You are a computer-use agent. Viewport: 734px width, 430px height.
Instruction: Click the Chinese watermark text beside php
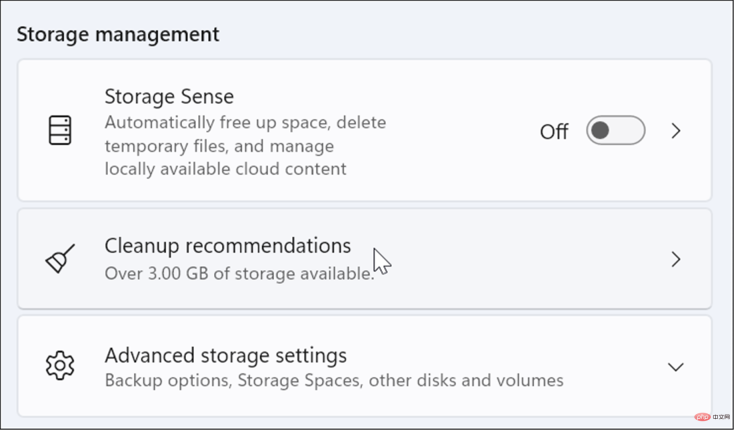pos(719,416)
